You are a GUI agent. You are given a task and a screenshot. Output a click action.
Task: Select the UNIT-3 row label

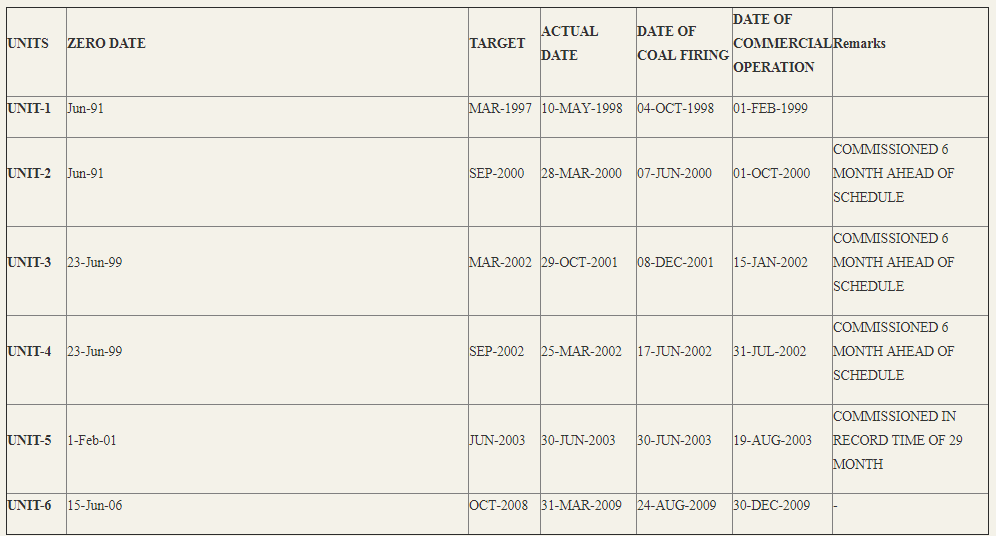click(x=29, y=262)
